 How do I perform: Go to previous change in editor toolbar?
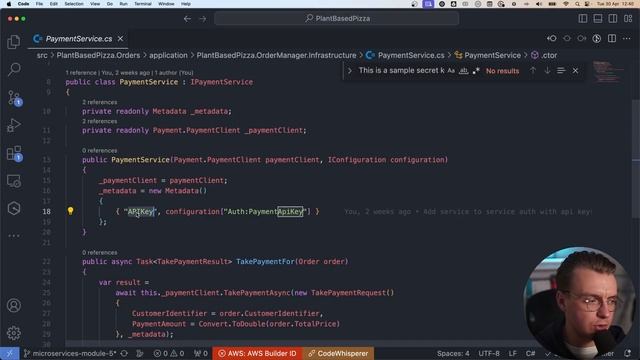552,38
